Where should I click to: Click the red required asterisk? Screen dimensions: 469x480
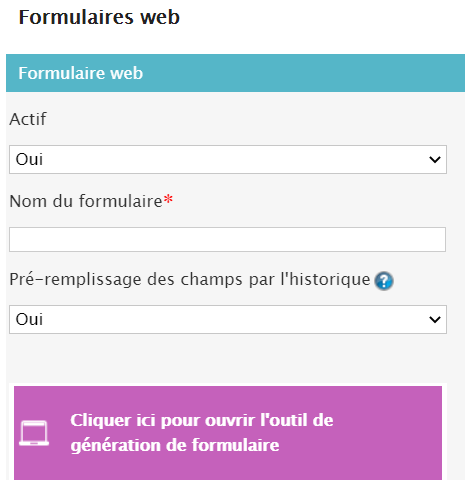click(x=168, y=199)
